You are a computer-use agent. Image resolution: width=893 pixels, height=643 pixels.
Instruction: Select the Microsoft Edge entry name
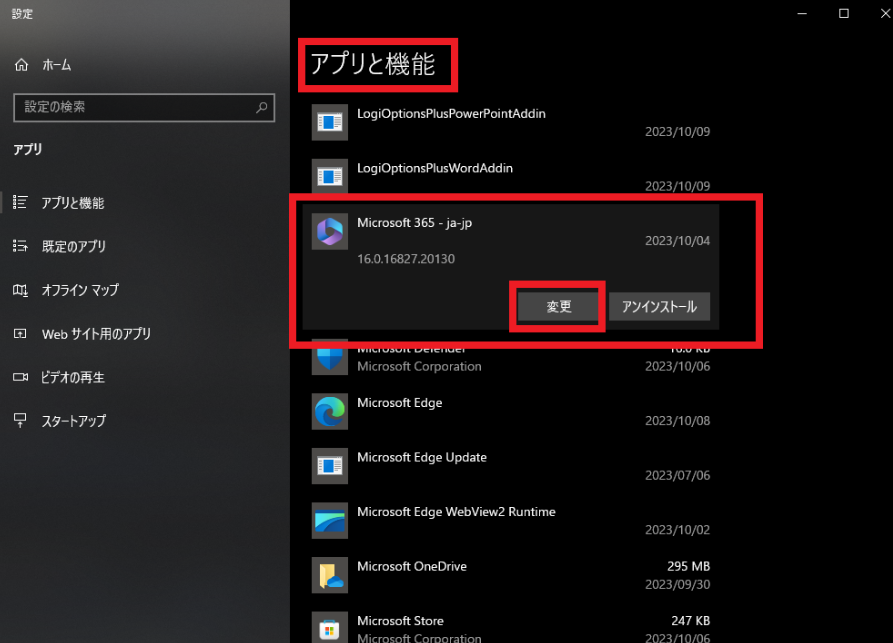point(399,403)
